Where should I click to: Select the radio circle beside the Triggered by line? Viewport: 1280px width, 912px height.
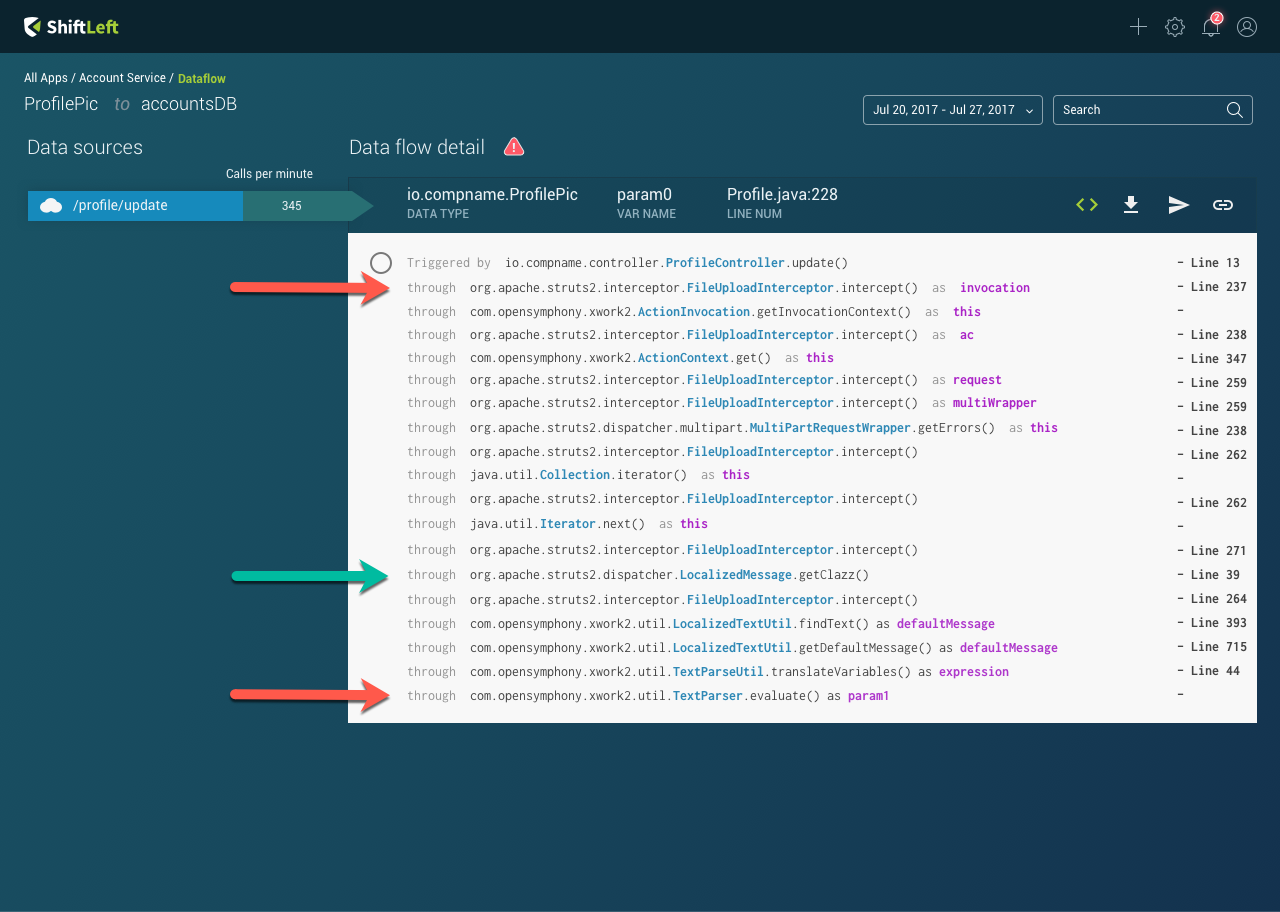tap(381, 262)
